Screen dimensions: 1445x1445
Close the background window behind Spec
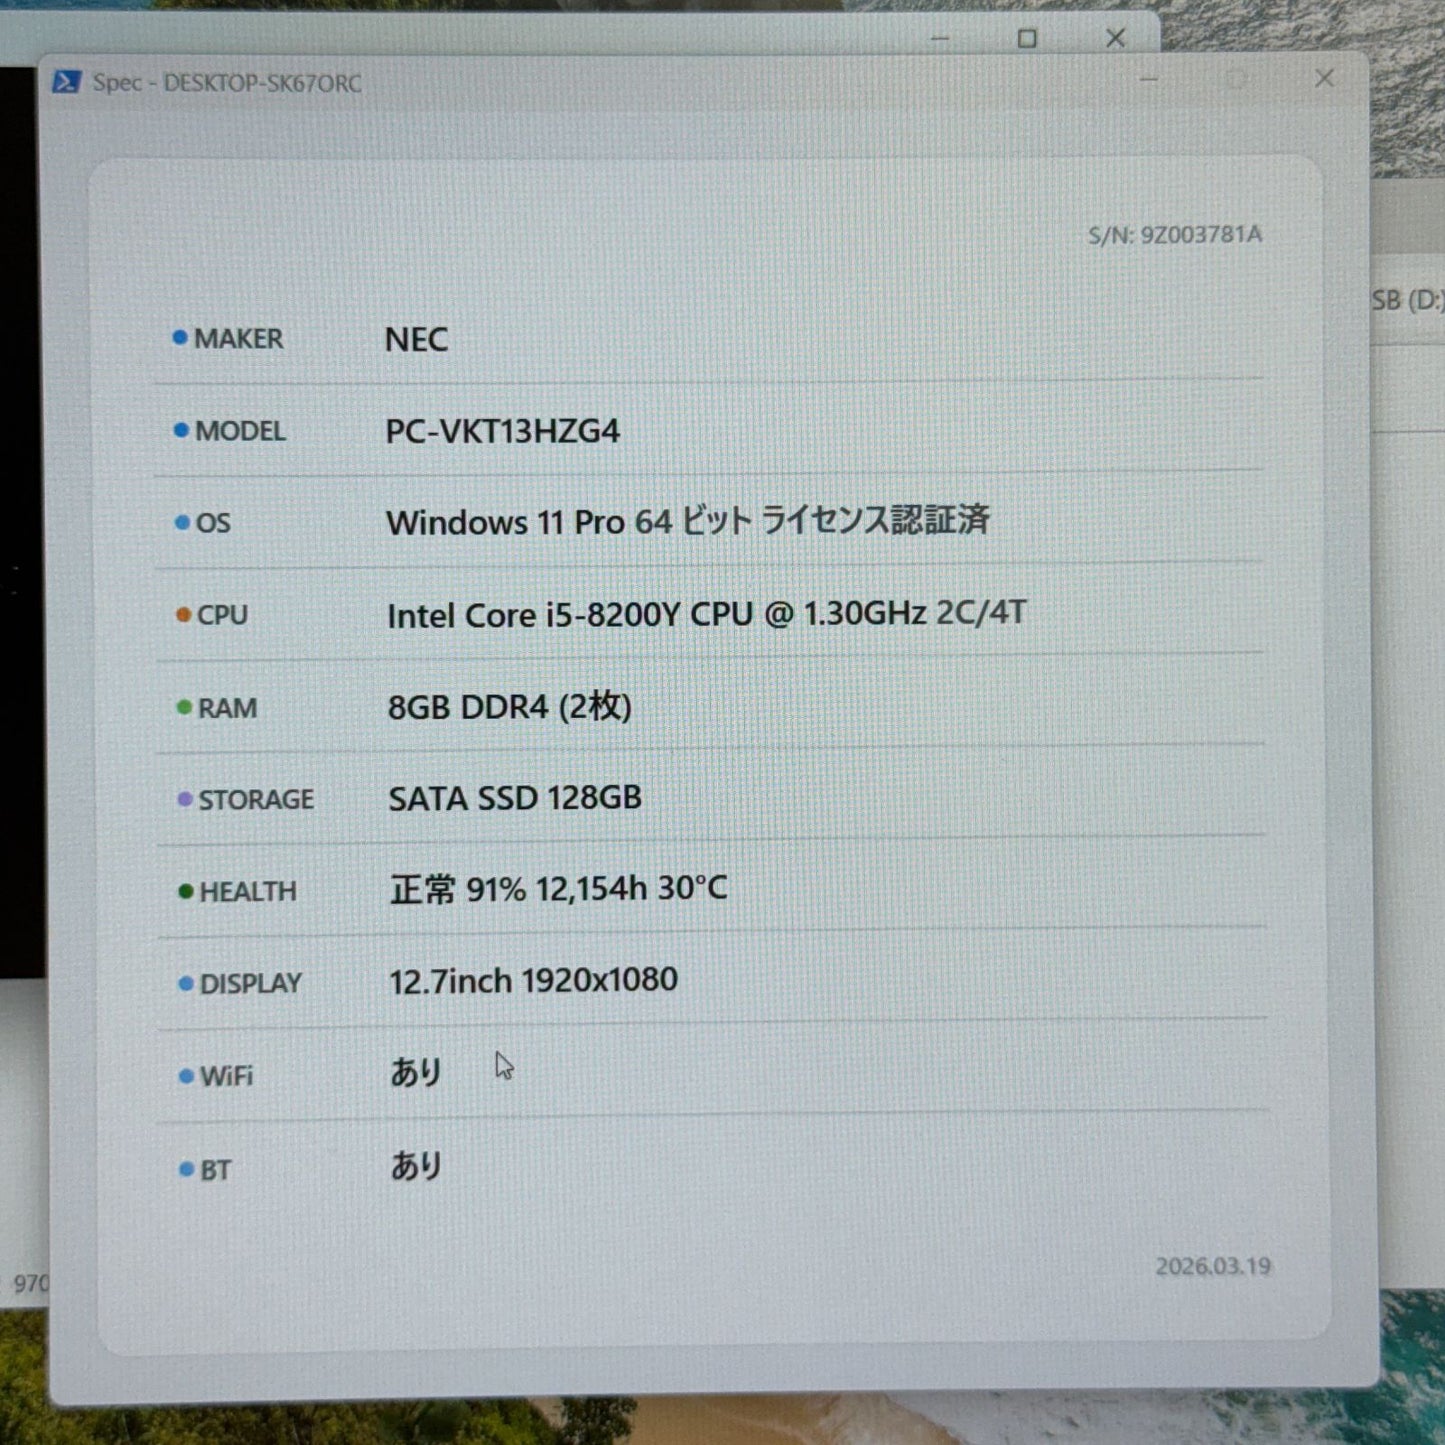click(x=1116, y=38)
